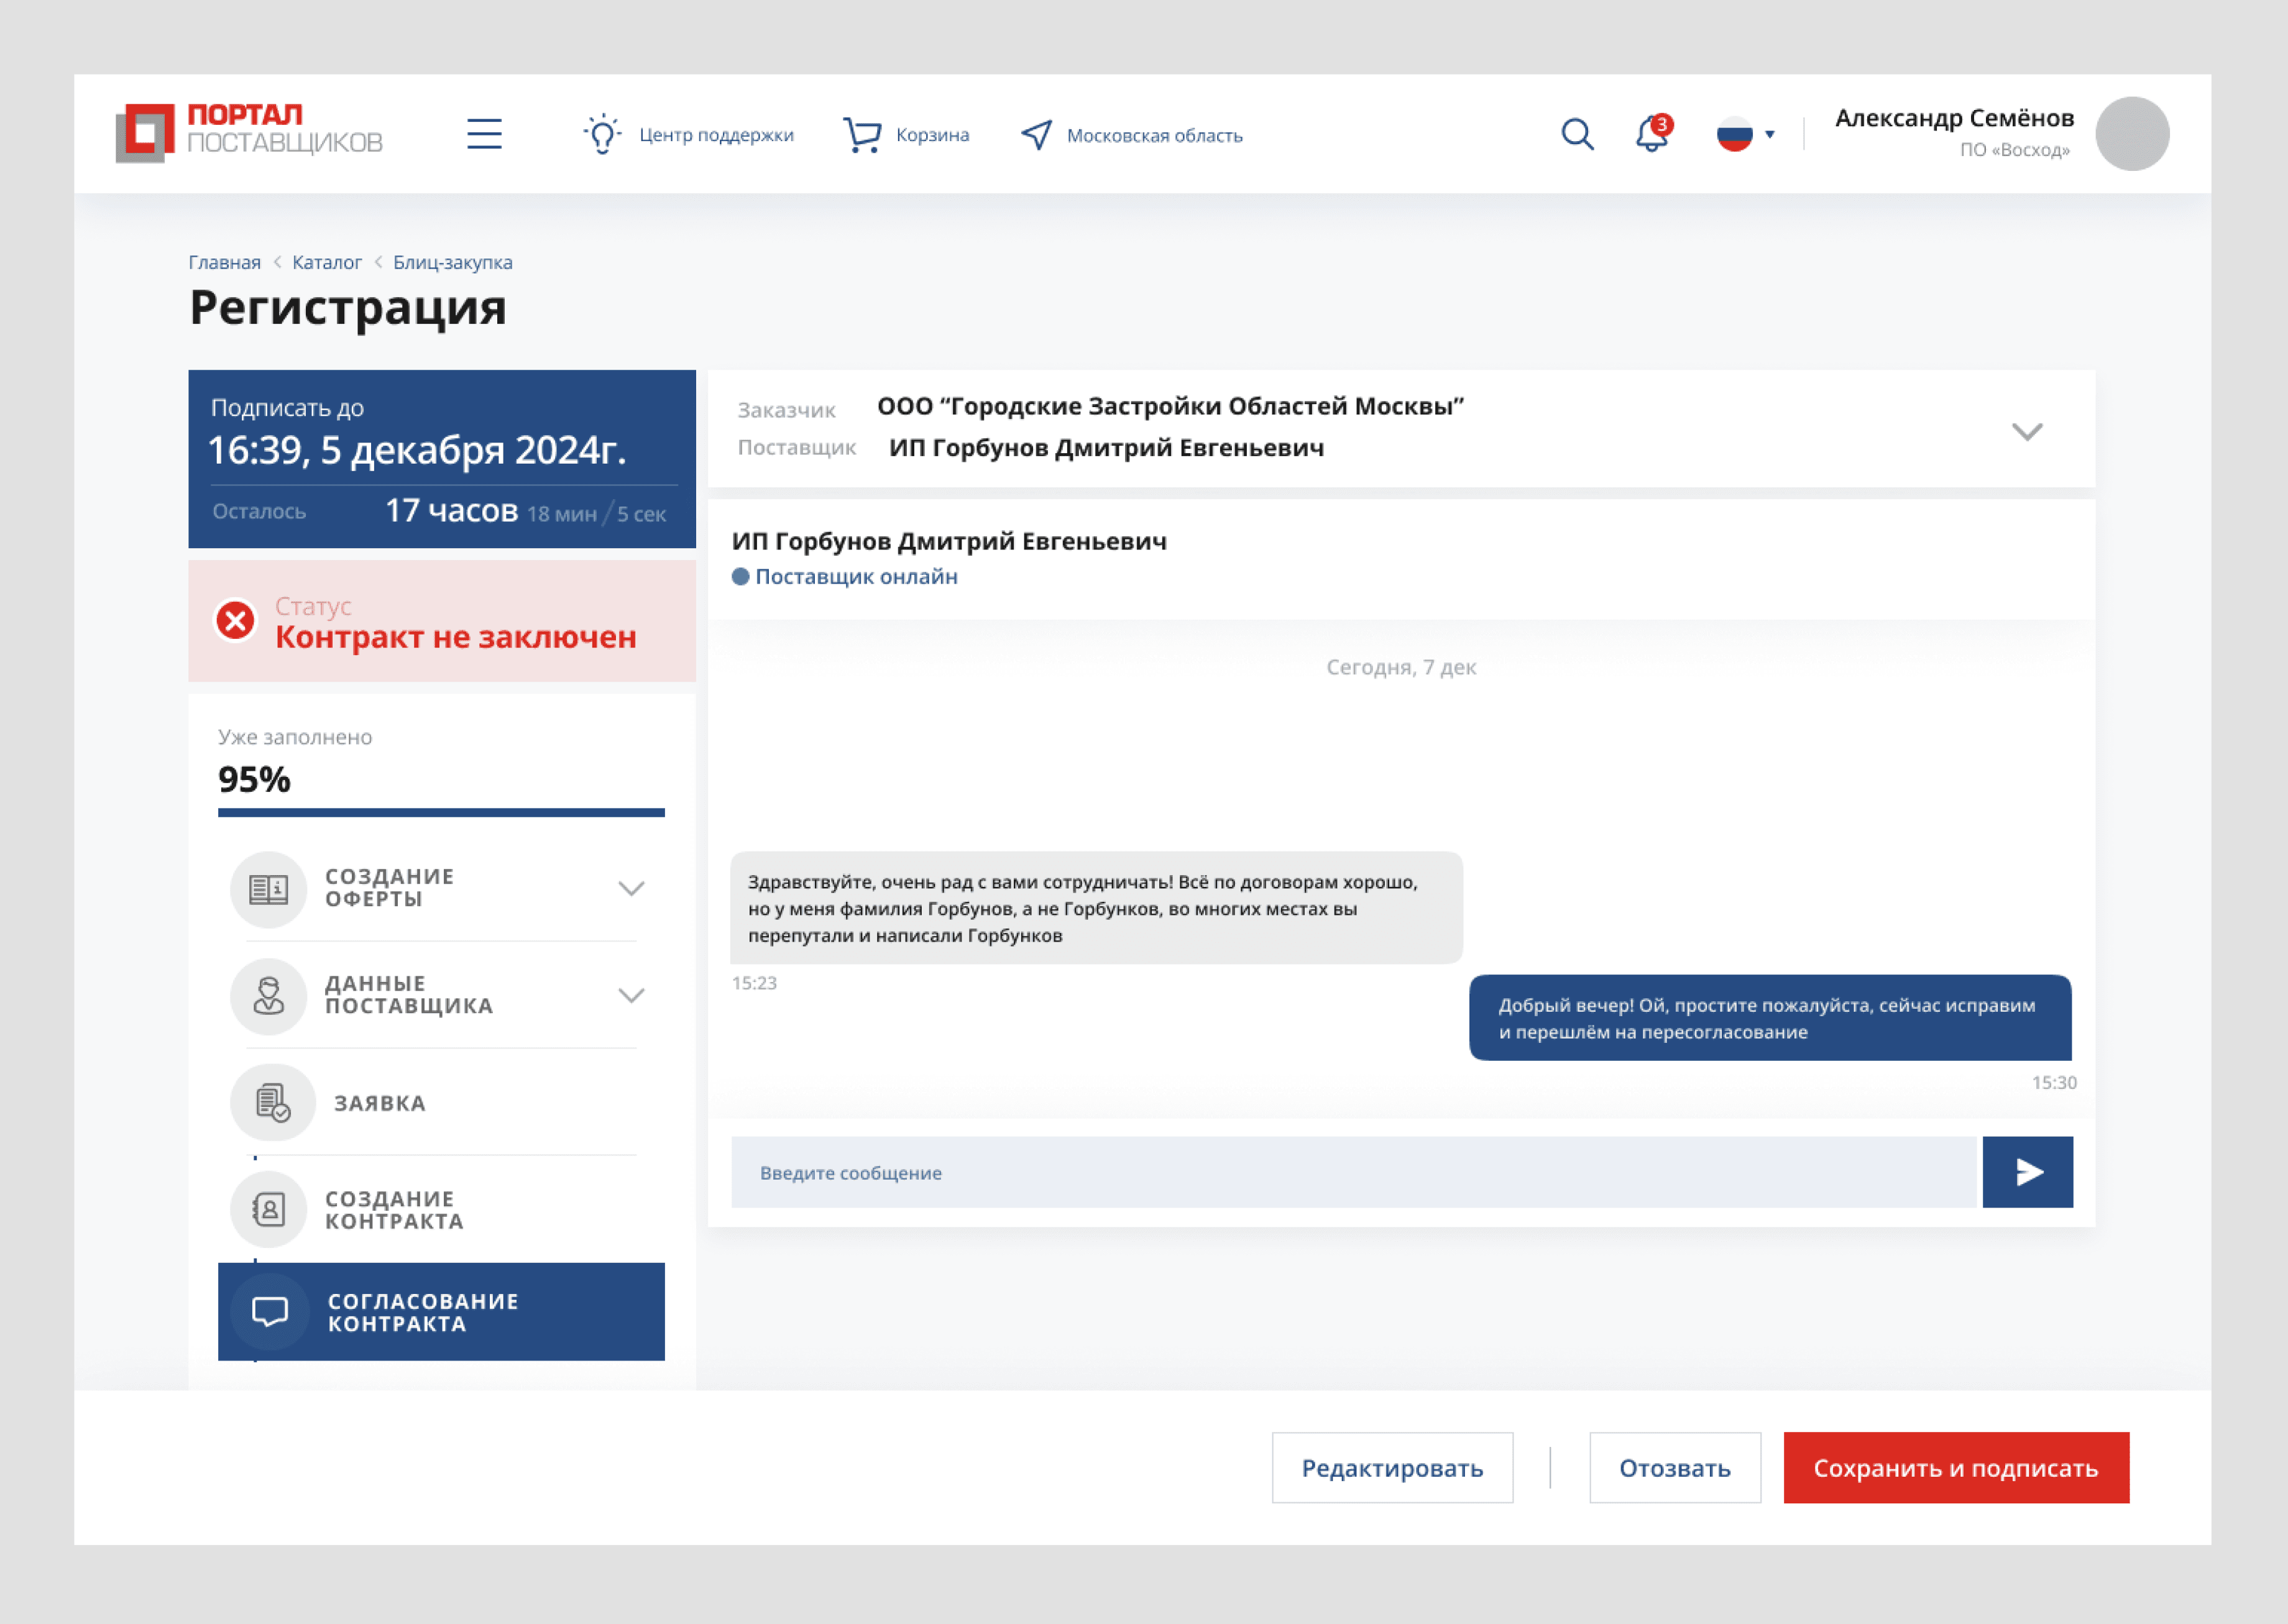Click the message input field
This screenshot has height=1624, width=2288.
pyautogui.click(x=1355, y=1172)
